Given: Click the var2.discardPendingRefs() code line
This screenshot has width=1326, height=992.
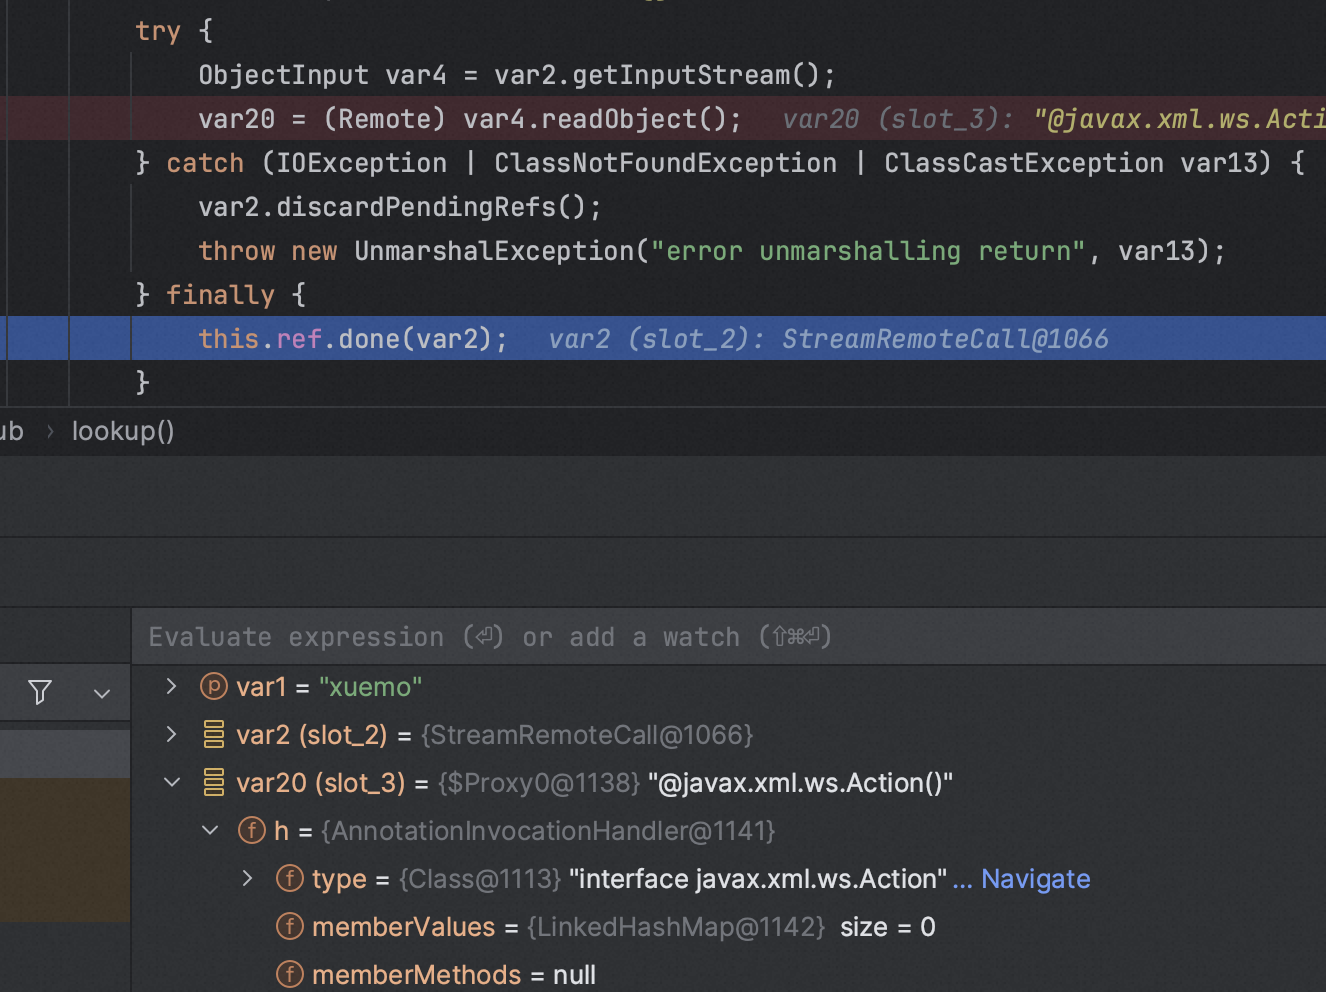Looking at the screenshot, I should pos(400,207).
